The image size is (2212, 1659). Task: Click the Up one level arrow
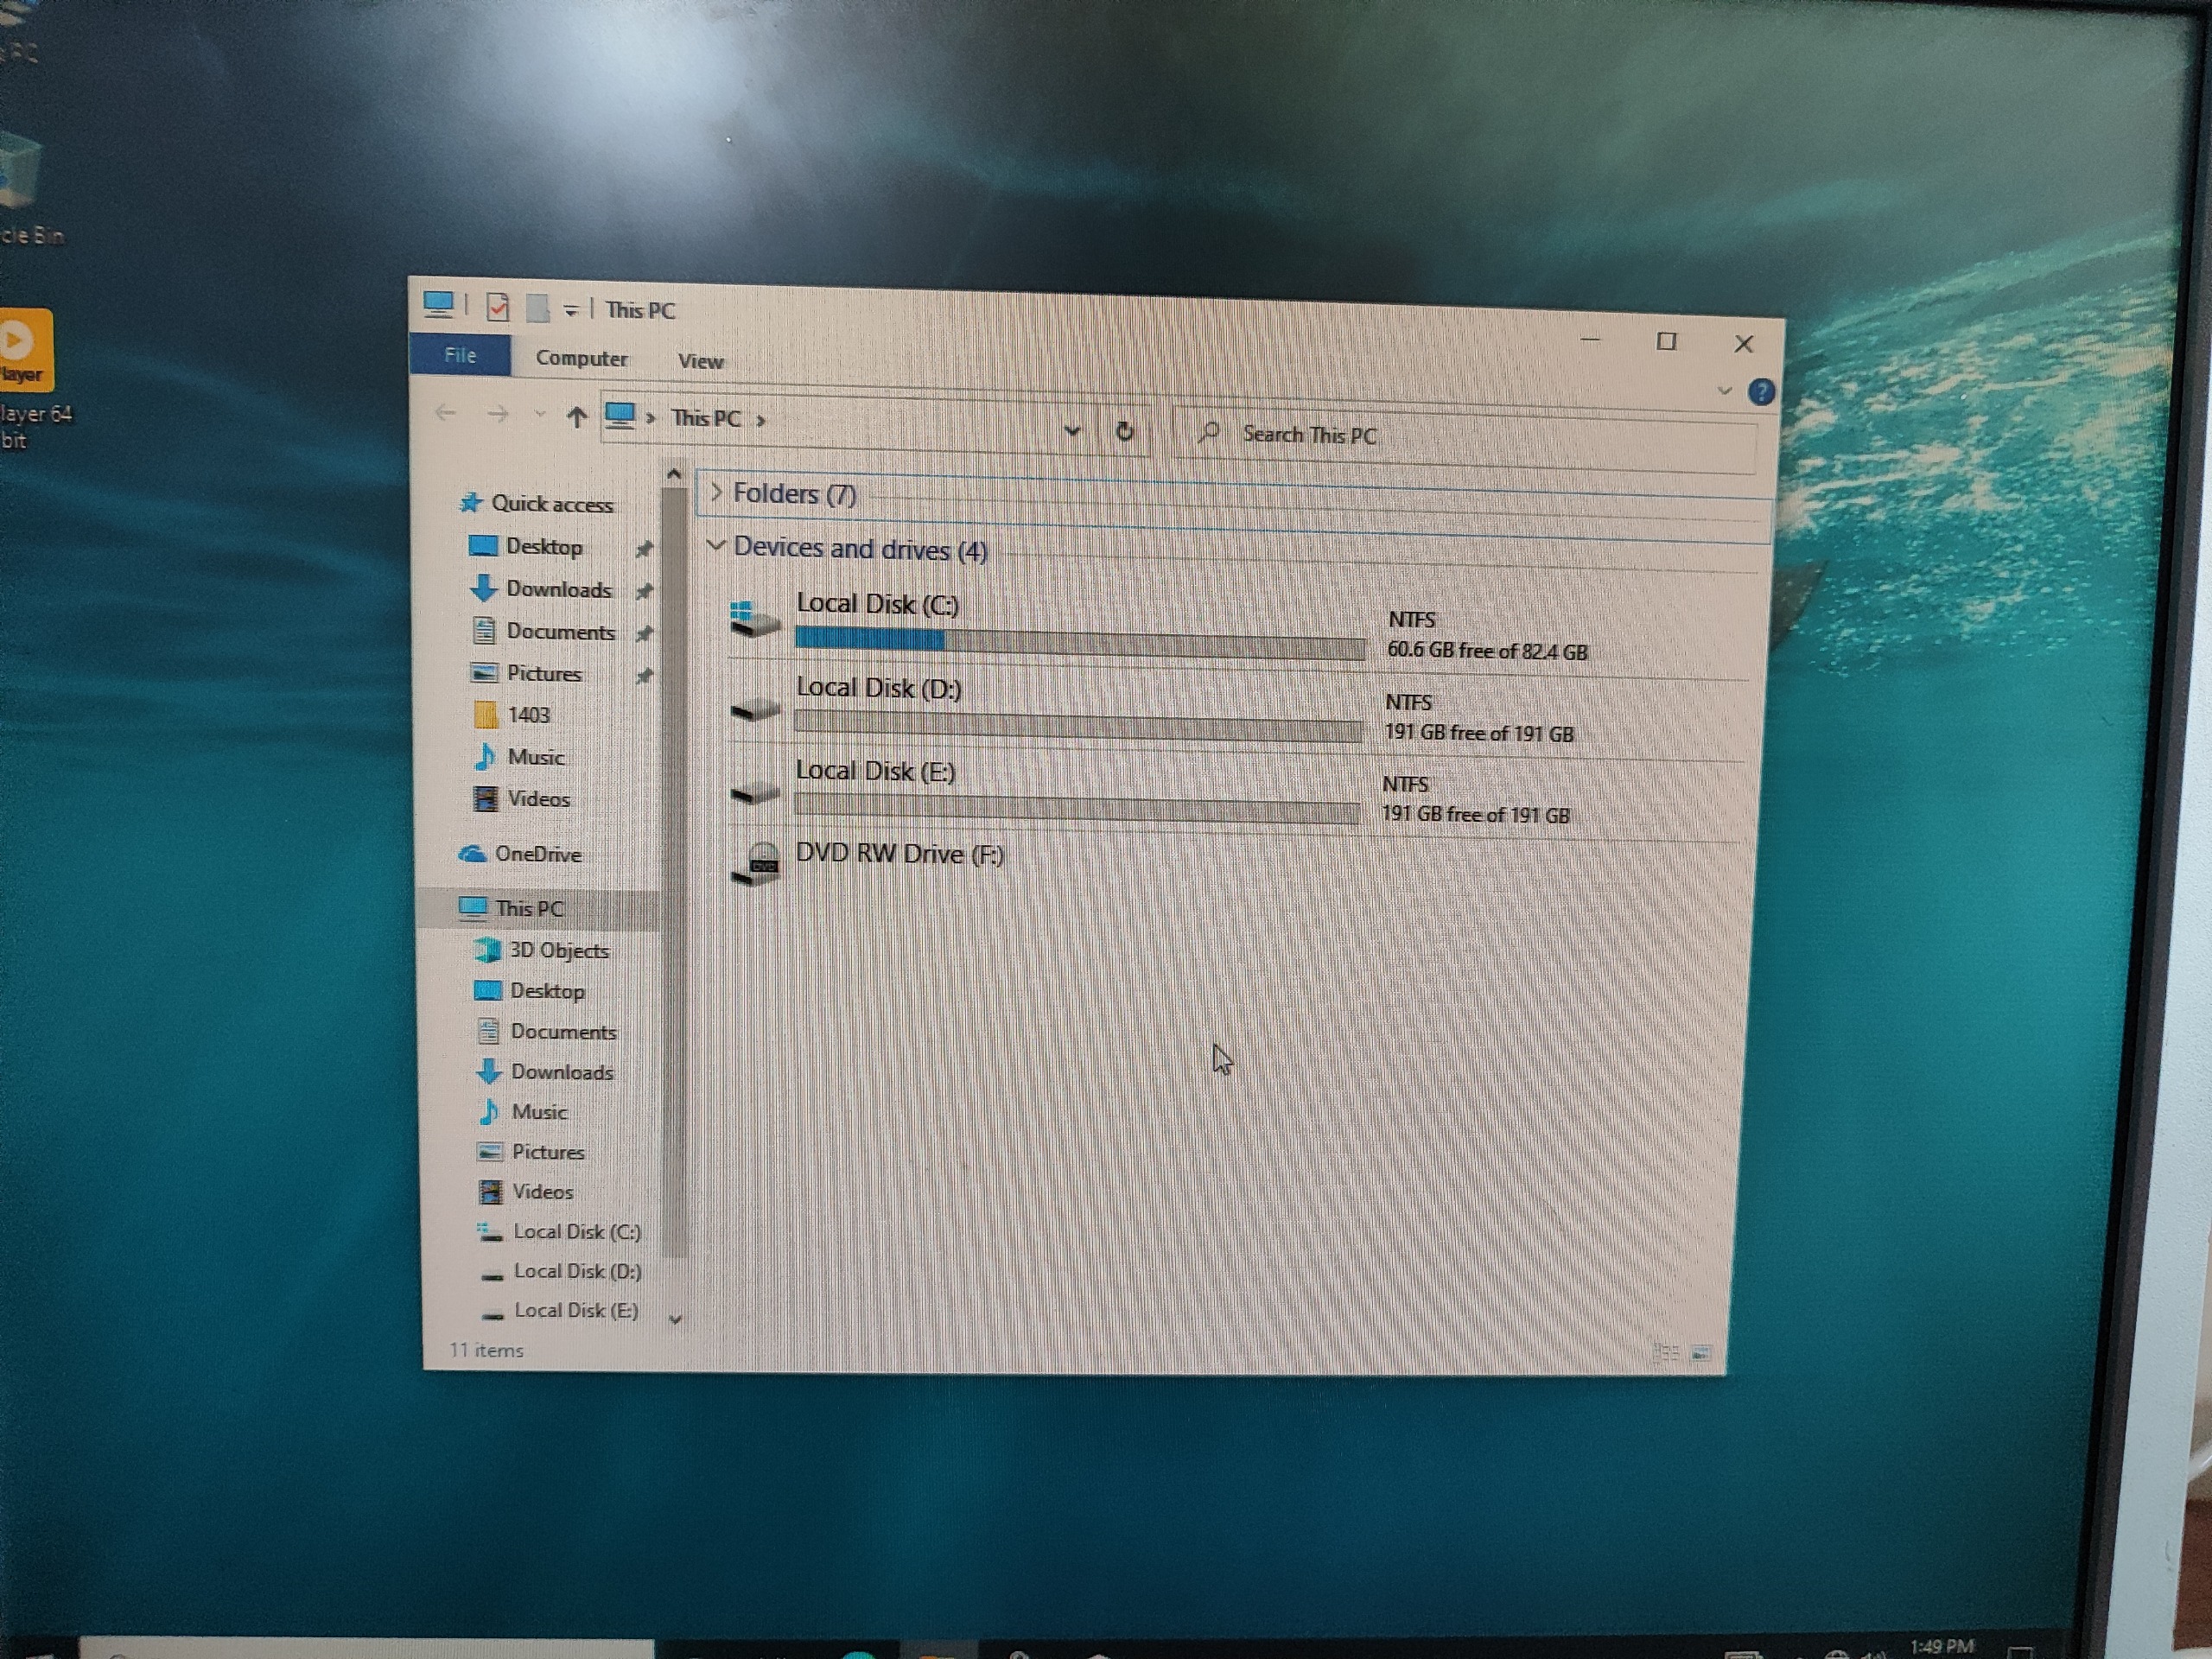pos(576,416)
